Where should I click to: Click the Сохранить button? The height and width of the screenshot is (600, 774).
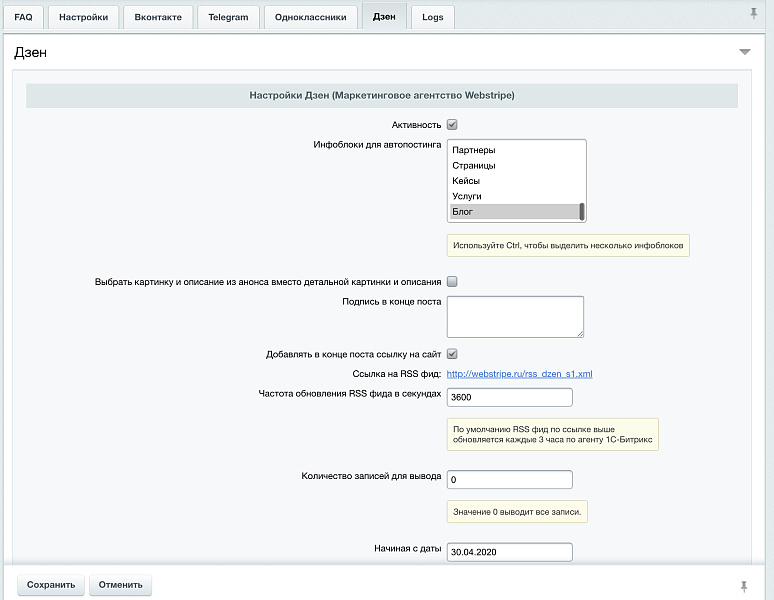point(51,585)
